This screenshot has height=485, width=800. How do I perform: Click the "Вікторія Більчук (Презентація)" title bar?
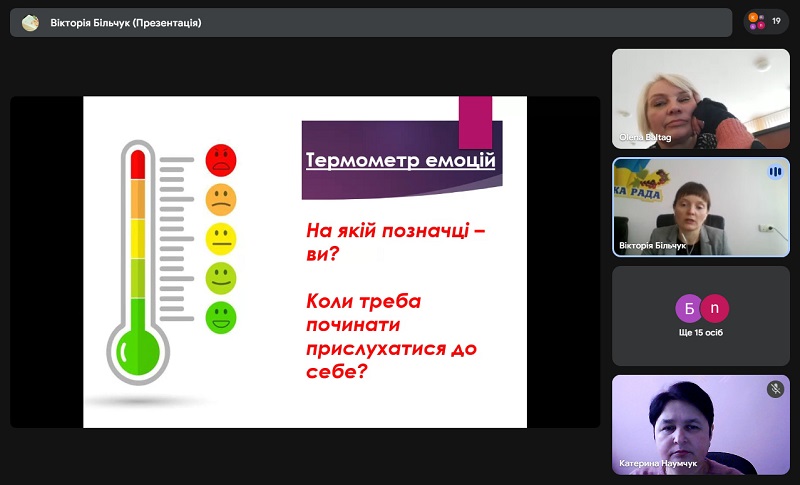point(125,22)
